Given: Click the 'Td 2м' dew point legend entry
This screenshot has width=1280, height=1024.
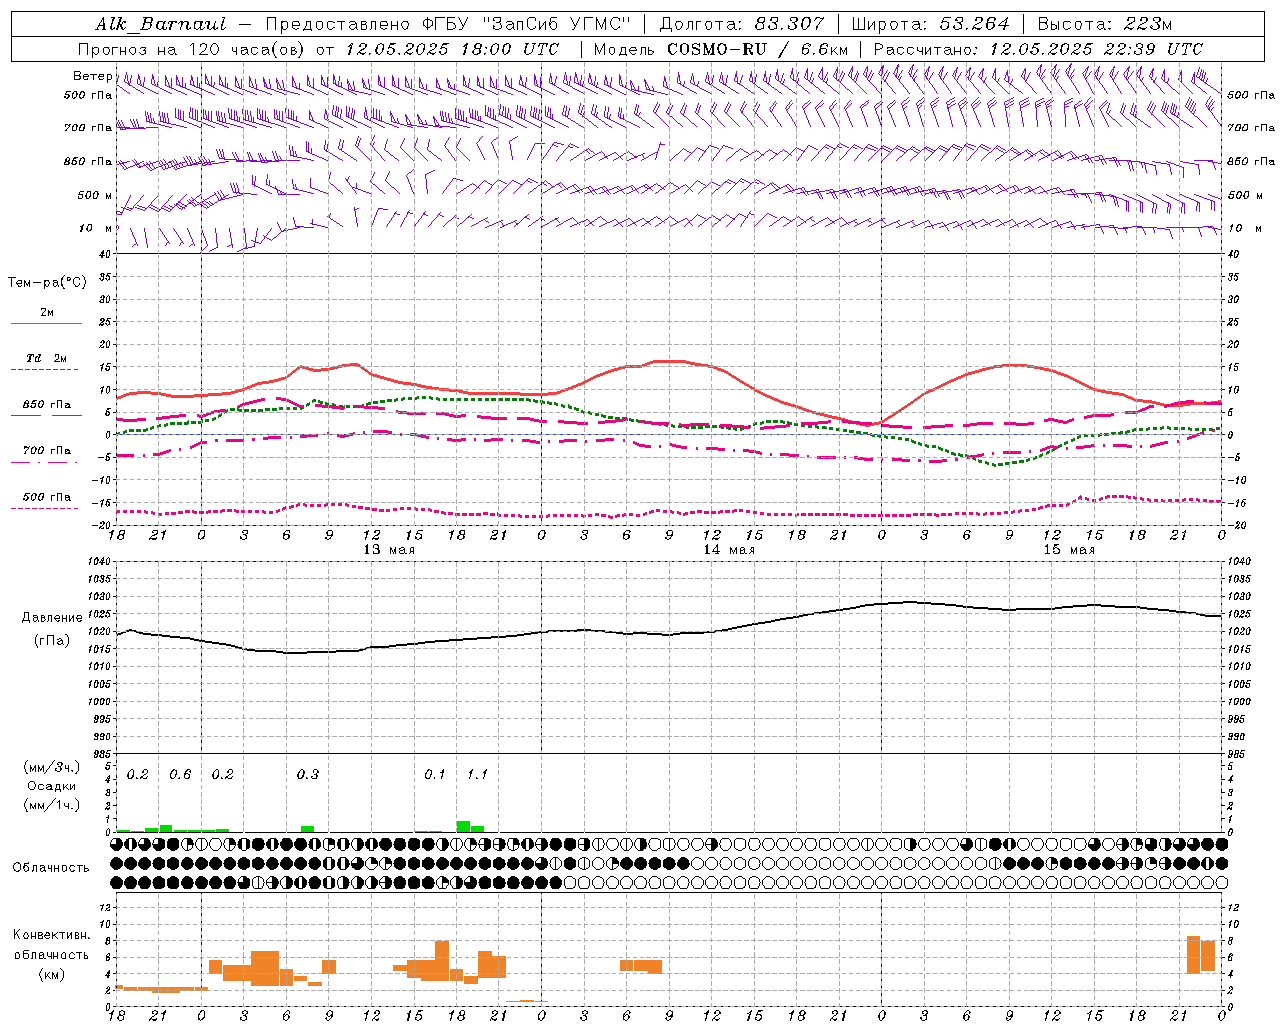Looking at the screenshot, I should (47, 358).
